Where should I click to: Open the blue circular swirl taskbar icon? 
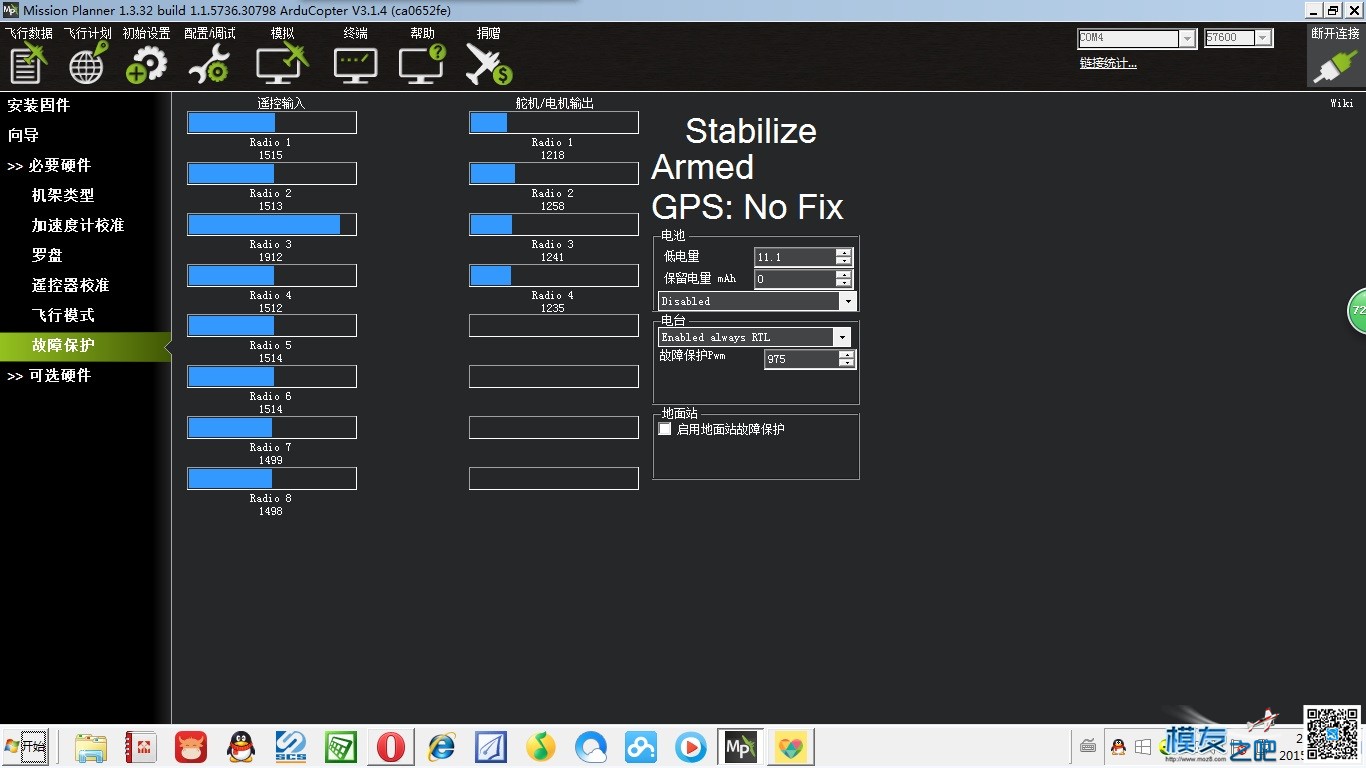[591, 747]
